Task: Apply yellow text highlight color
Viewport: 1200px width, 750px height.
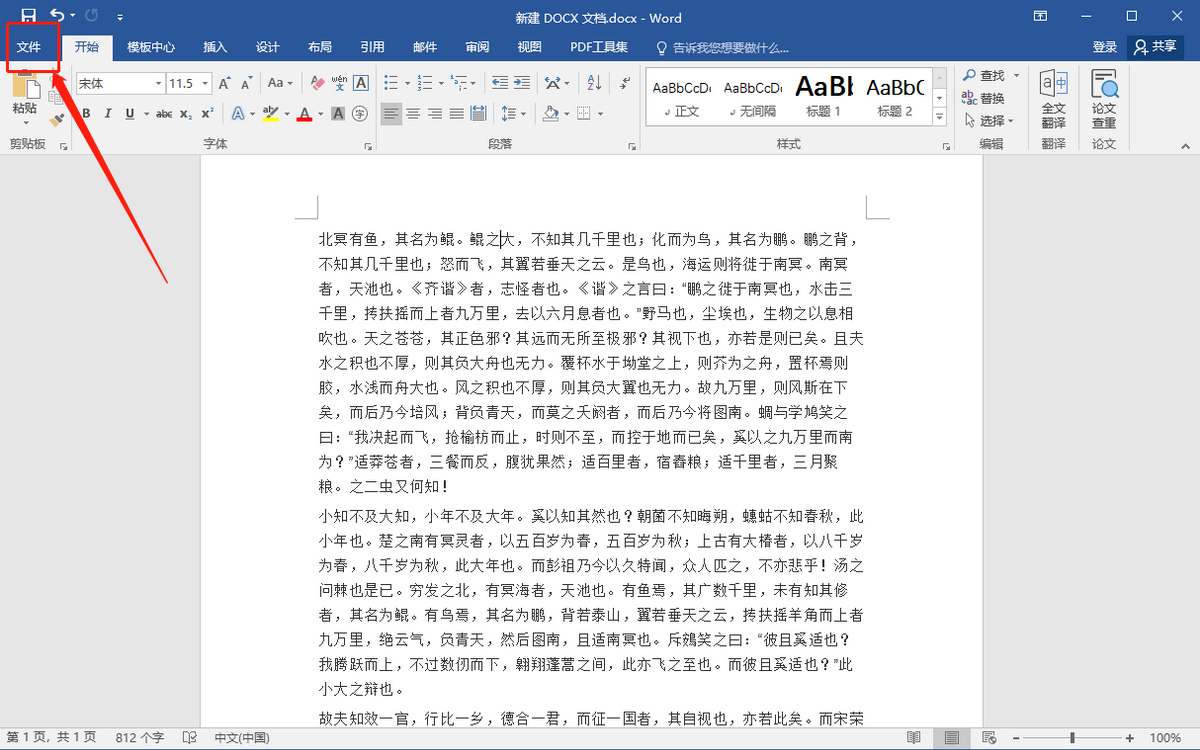Action: click(270, 113)
